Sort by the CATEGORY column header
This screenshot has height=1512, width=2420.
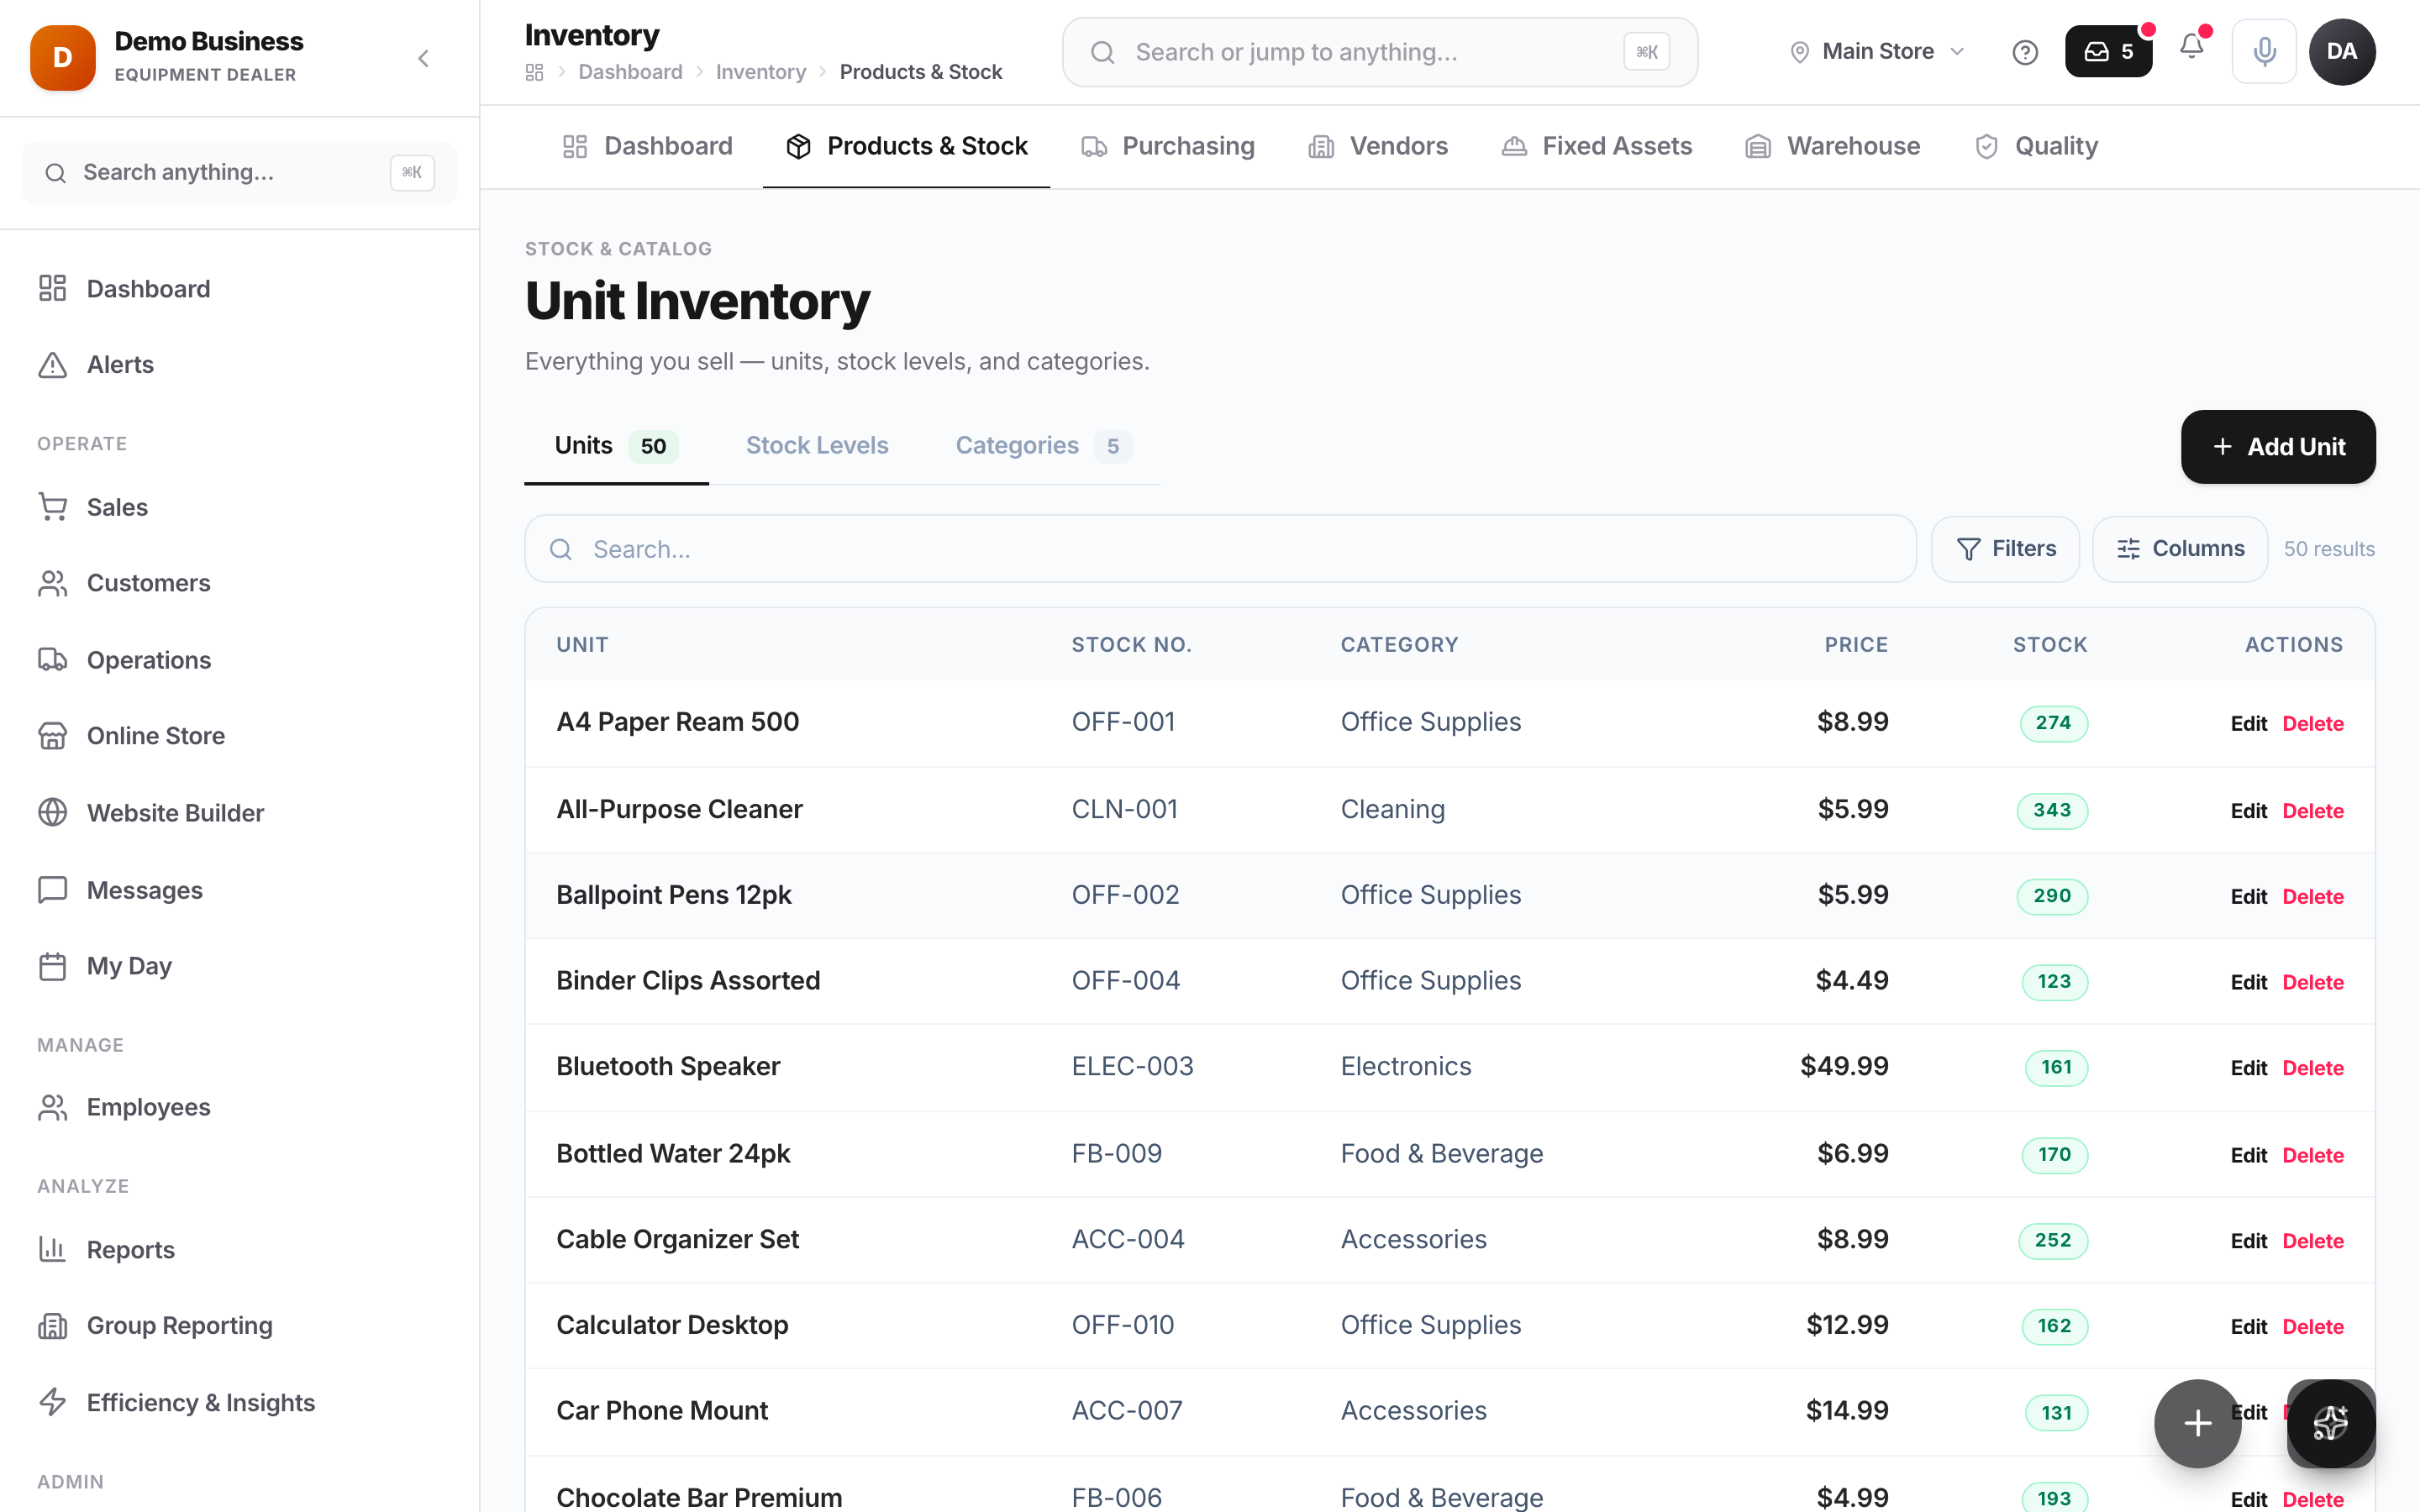(x=1399, y=645)
